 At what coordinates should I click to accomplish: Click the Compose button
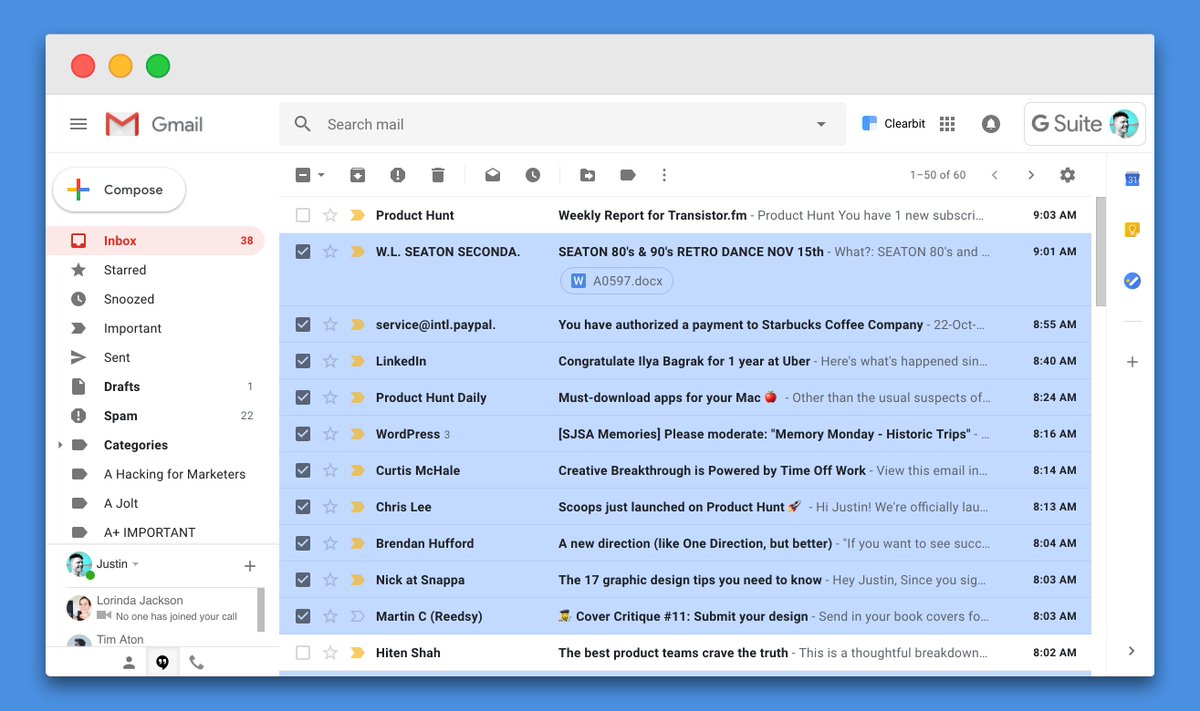[x=119, y=190]
